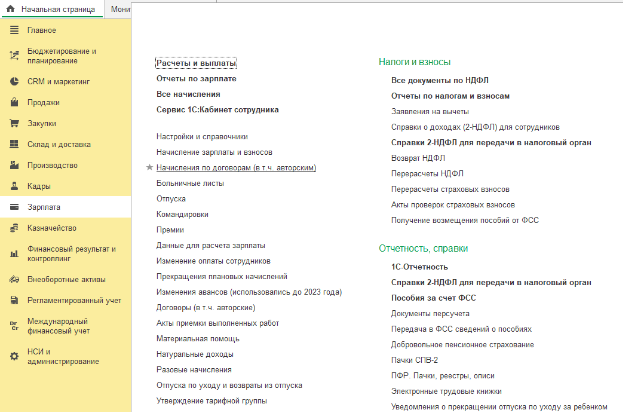Open Возврат НДФЛ
Image resolution: width=624 pixels, height=412 pixels.
(418, 158)
